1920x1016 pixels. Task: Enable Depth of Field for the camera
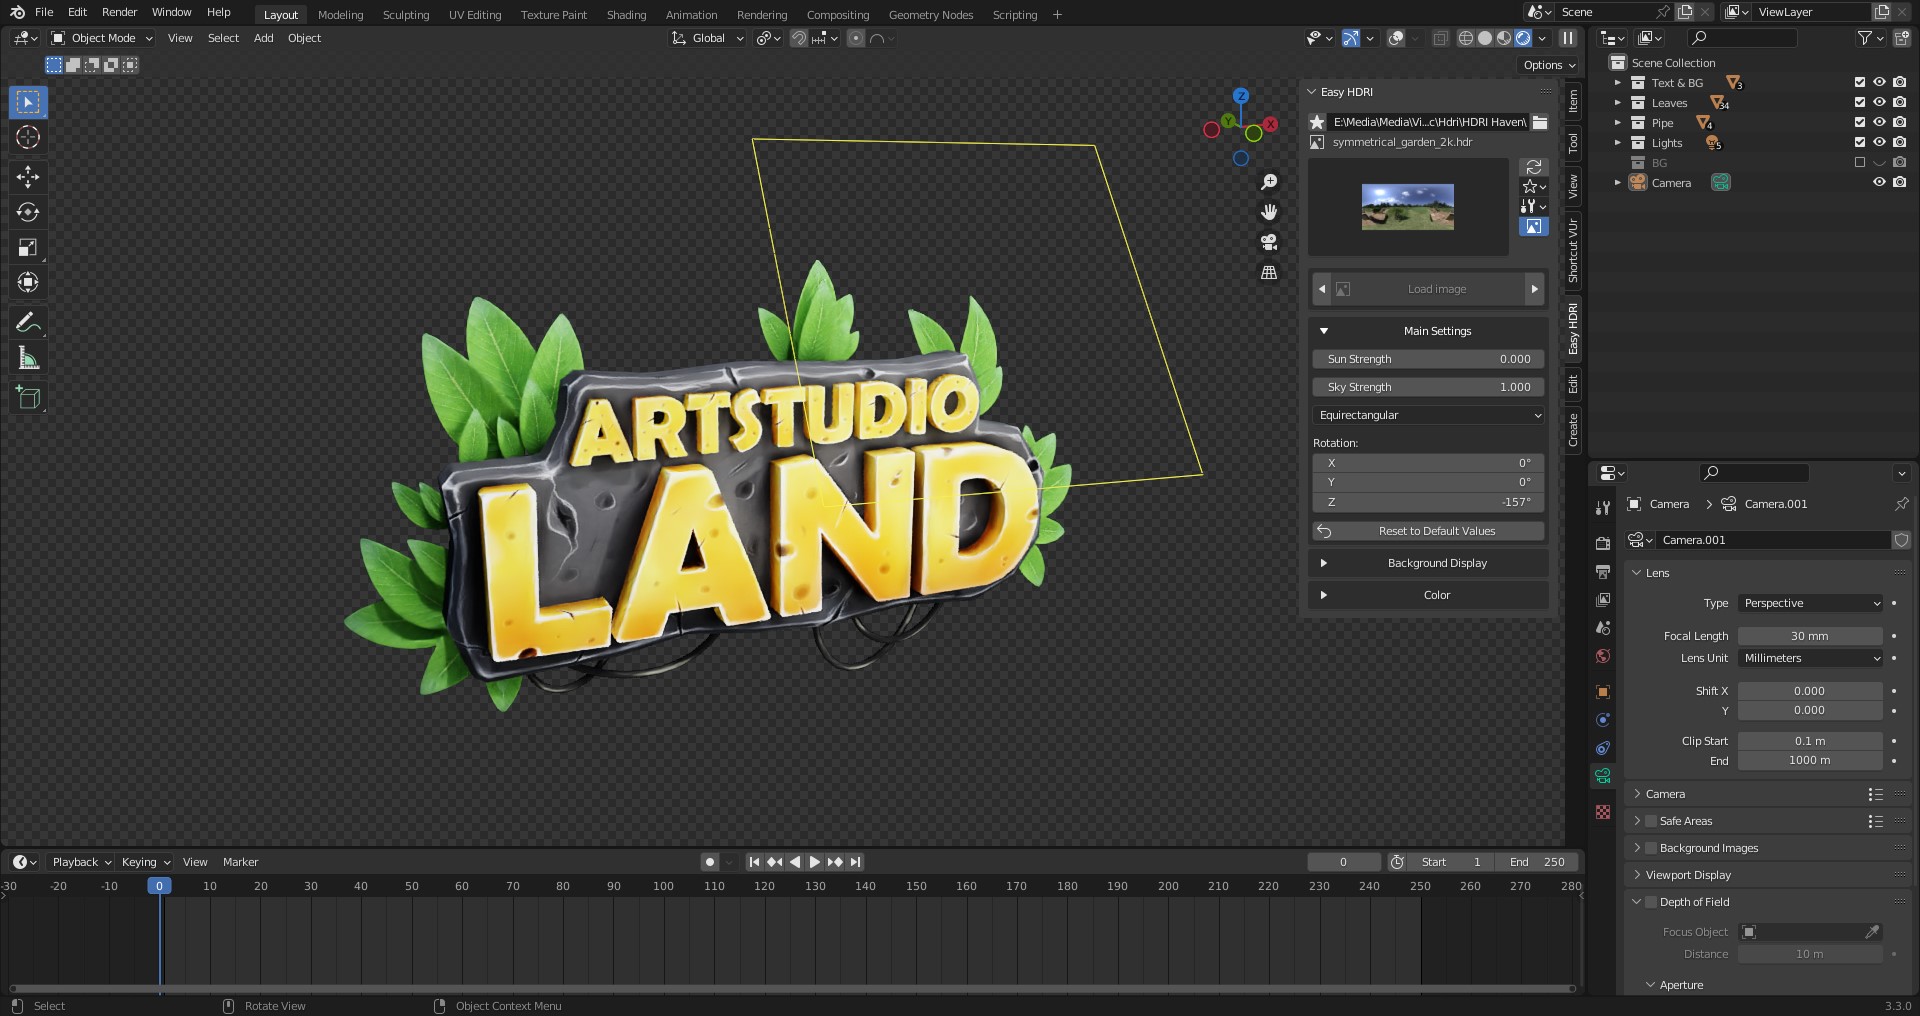coord(1650,901)
